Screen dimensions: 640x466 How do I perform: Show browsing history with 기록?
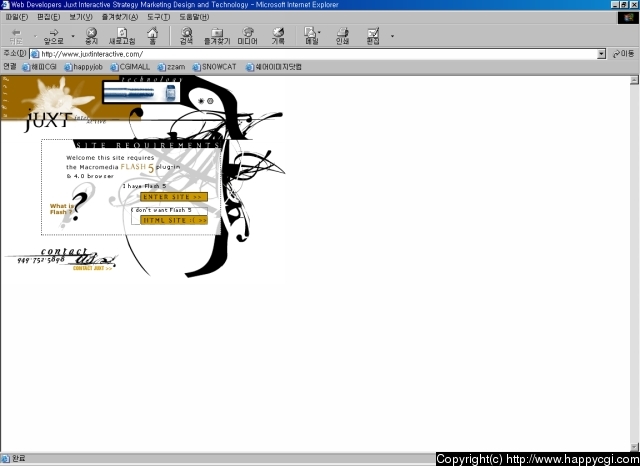tap(278, 36)
